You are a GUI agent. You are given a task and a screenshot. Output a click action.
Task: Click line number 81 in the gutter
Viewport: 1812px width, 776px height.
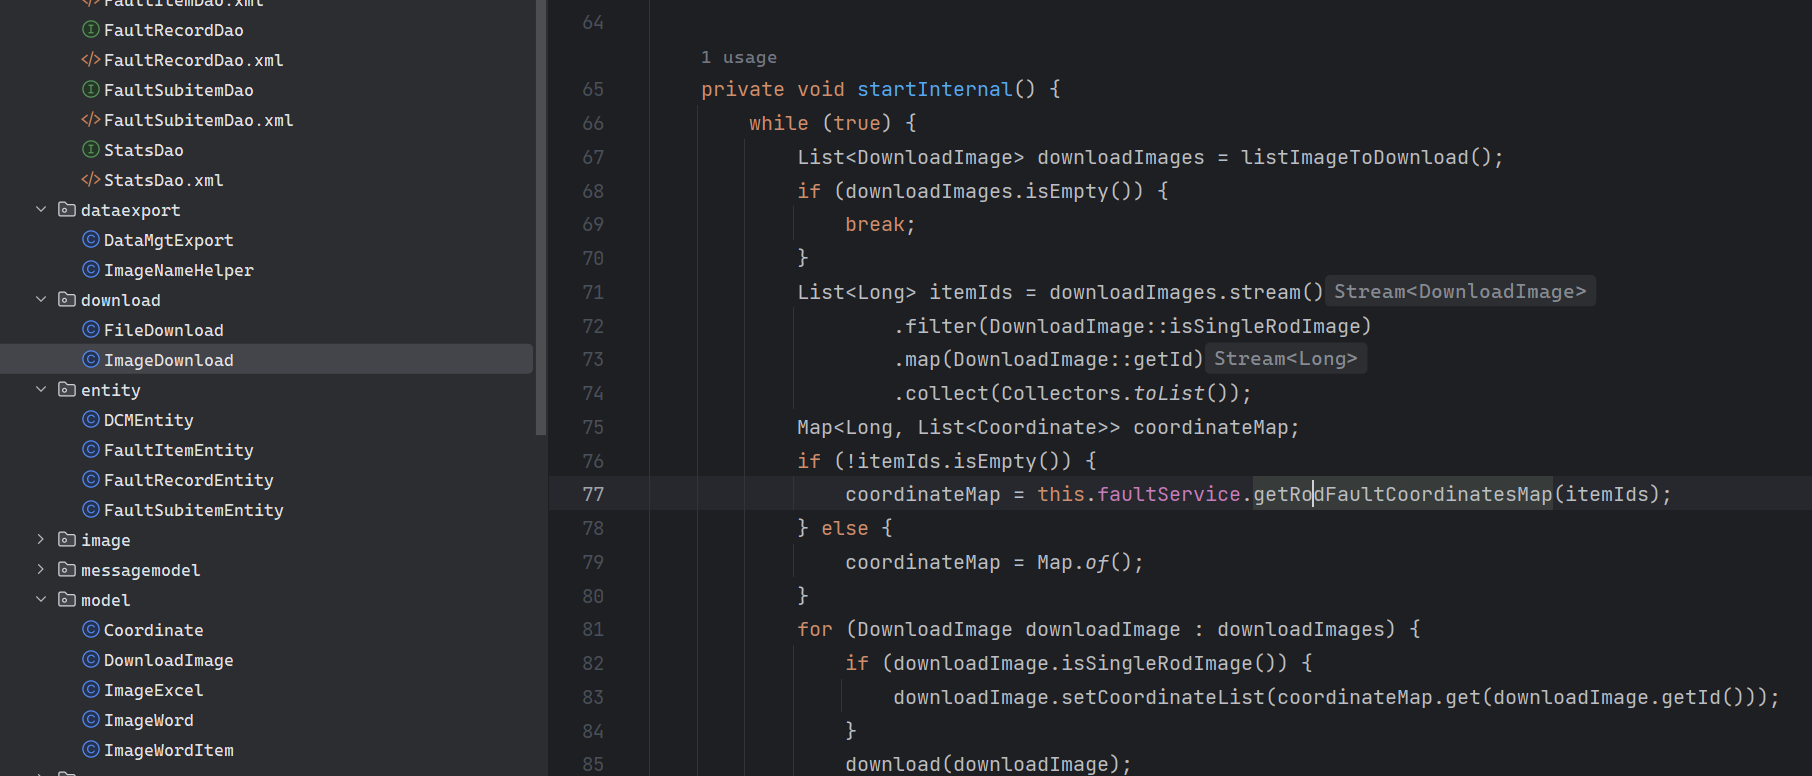(593, 629)
